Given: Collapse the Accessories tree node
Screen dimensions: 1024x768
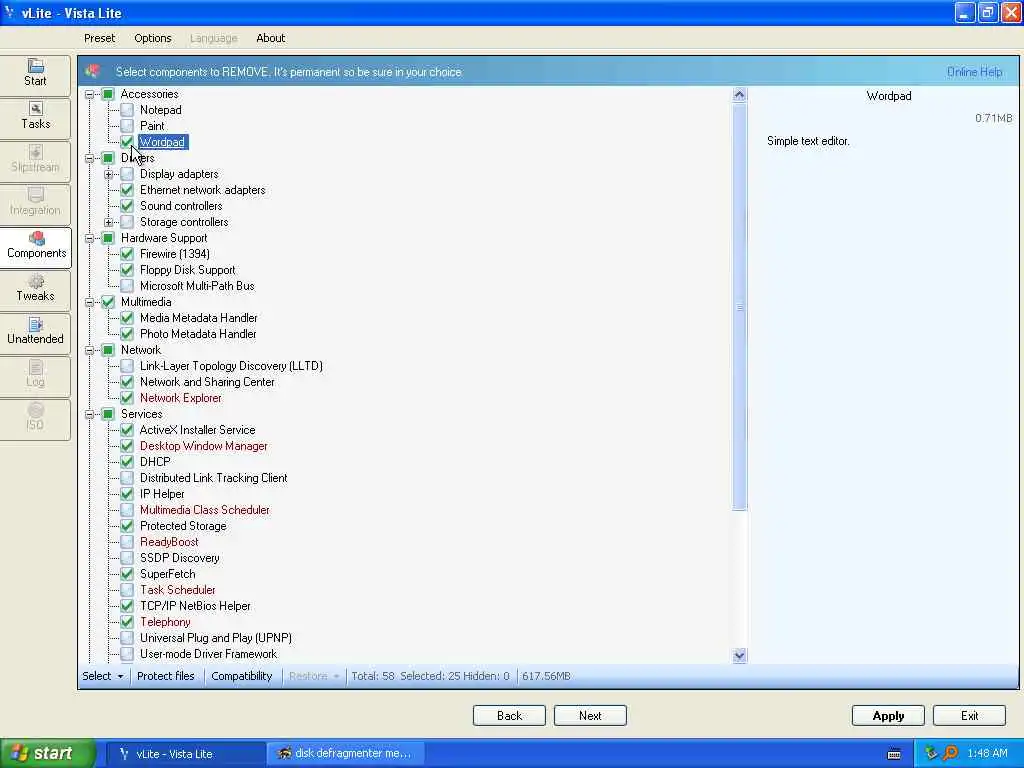Looking at the screenshot, I should pyautogui.click(x=89, y=94).
